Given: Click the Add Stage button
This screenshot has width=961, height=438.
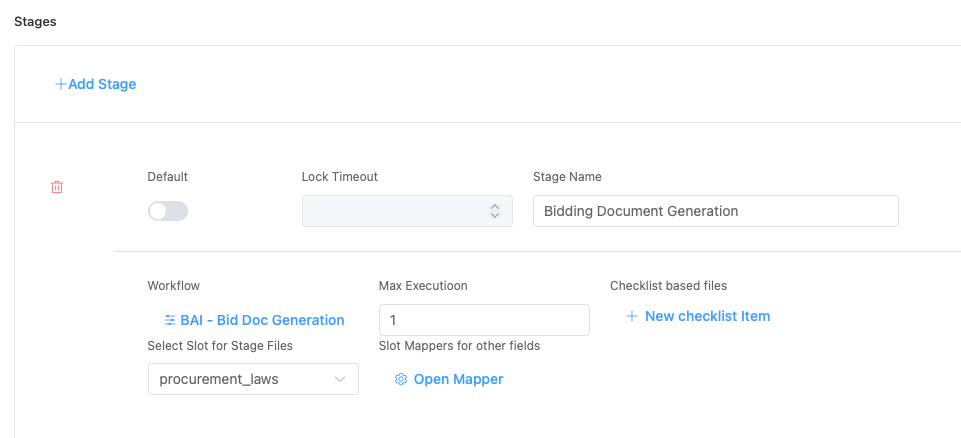Looking at the screenshot, I should pyautogui.click(x=96, y=84).
